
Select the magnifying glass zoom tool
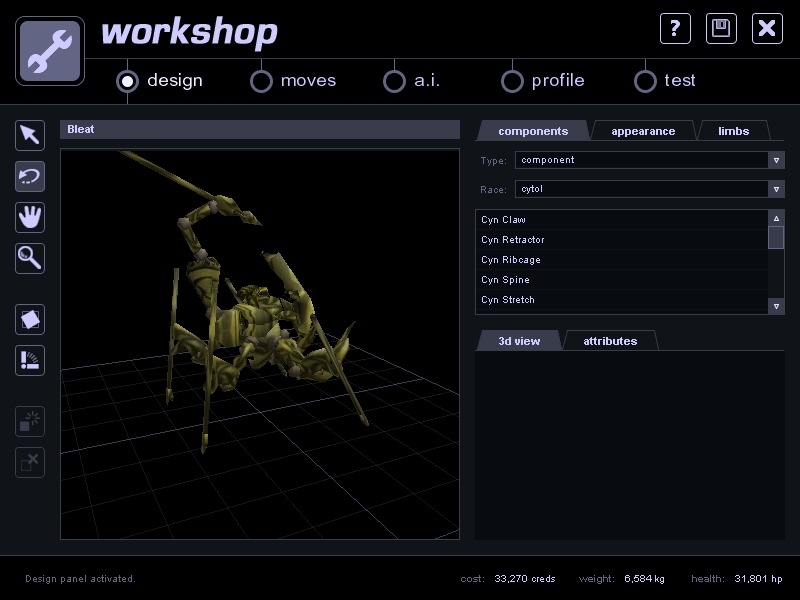(31, 258)
